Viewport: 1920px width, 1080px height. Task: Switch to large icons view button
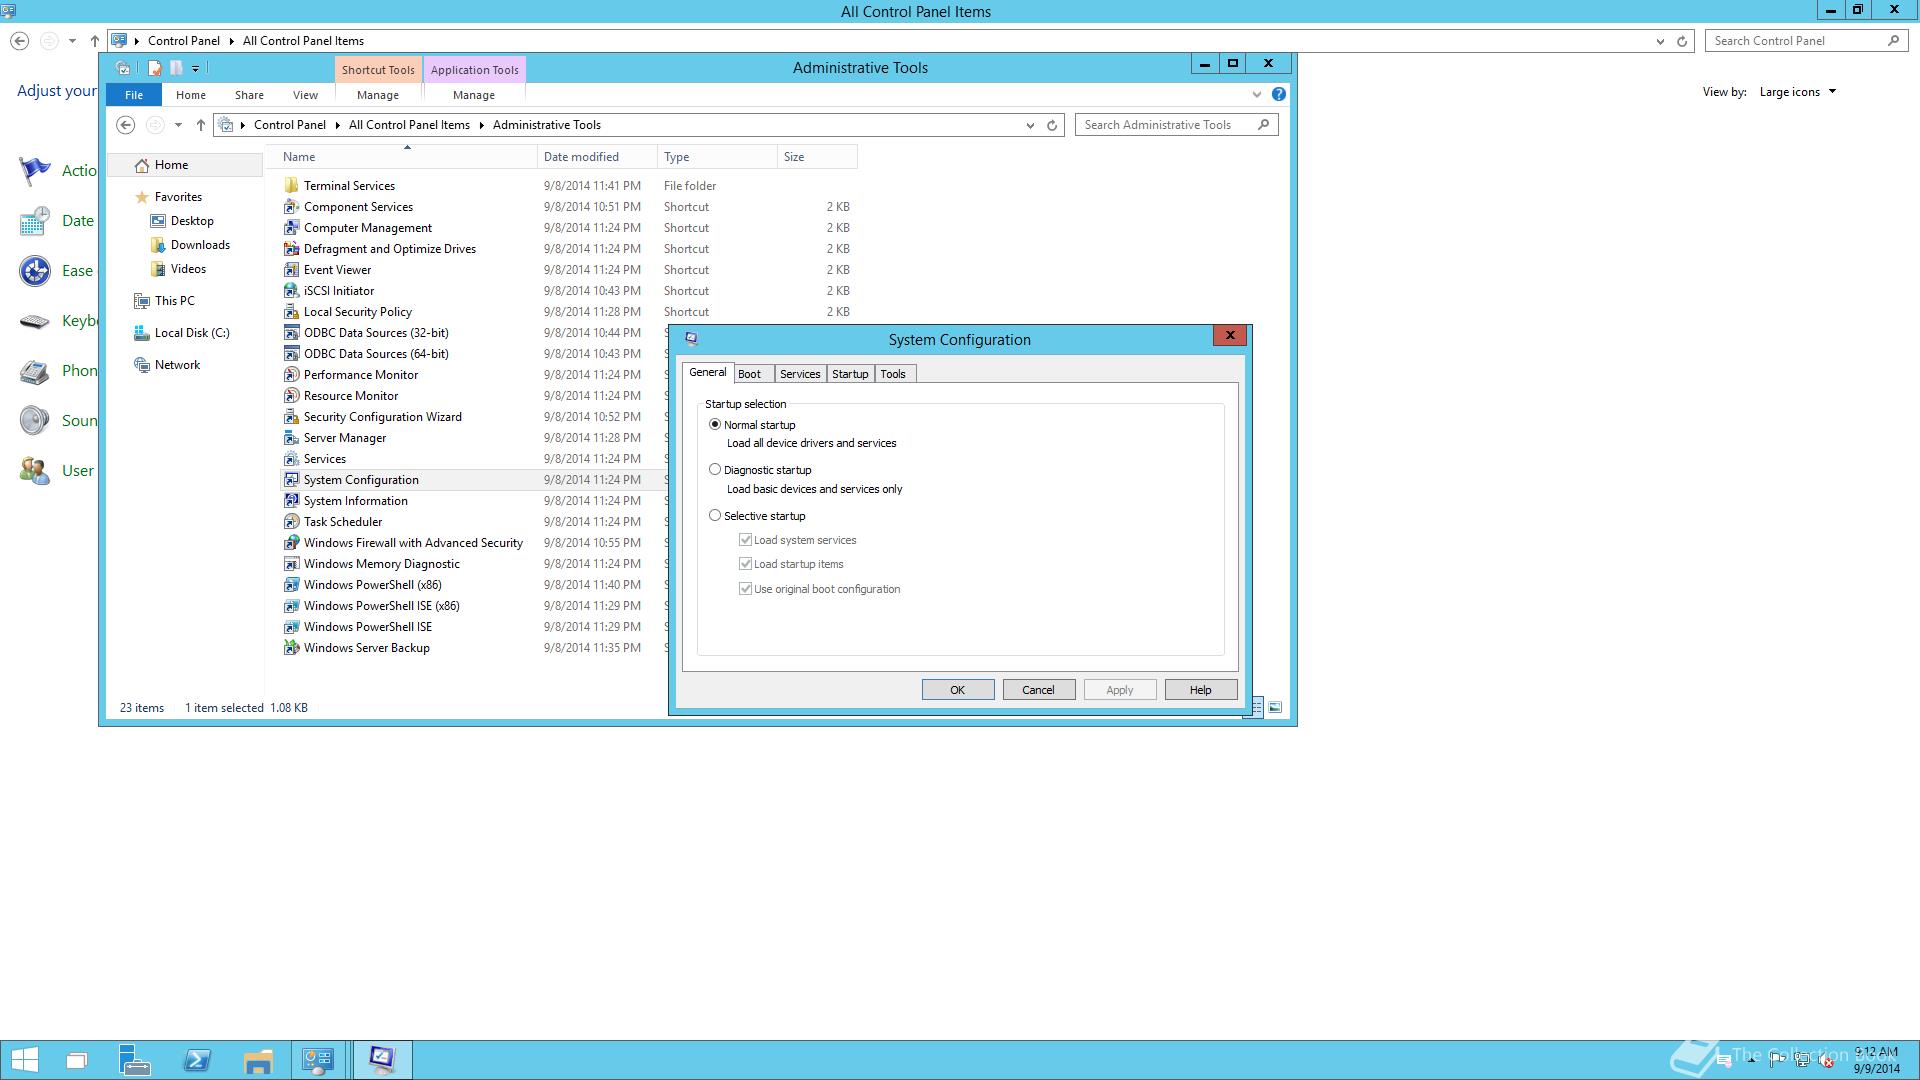[1275, 707]
